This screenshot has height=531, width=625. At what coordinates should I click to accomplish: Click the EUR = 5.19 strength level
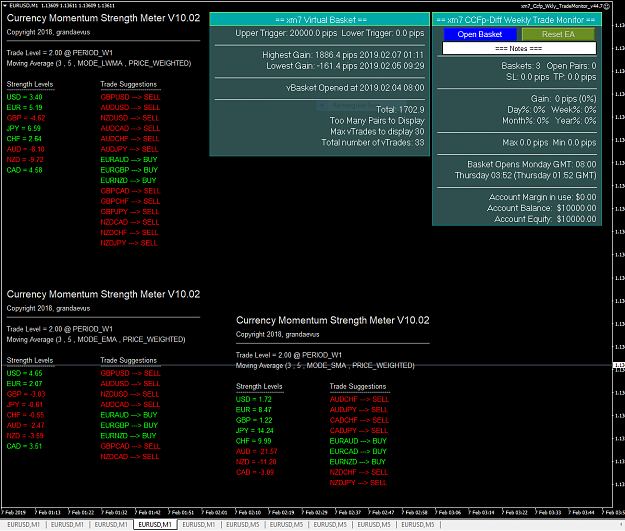pos(24,108)
